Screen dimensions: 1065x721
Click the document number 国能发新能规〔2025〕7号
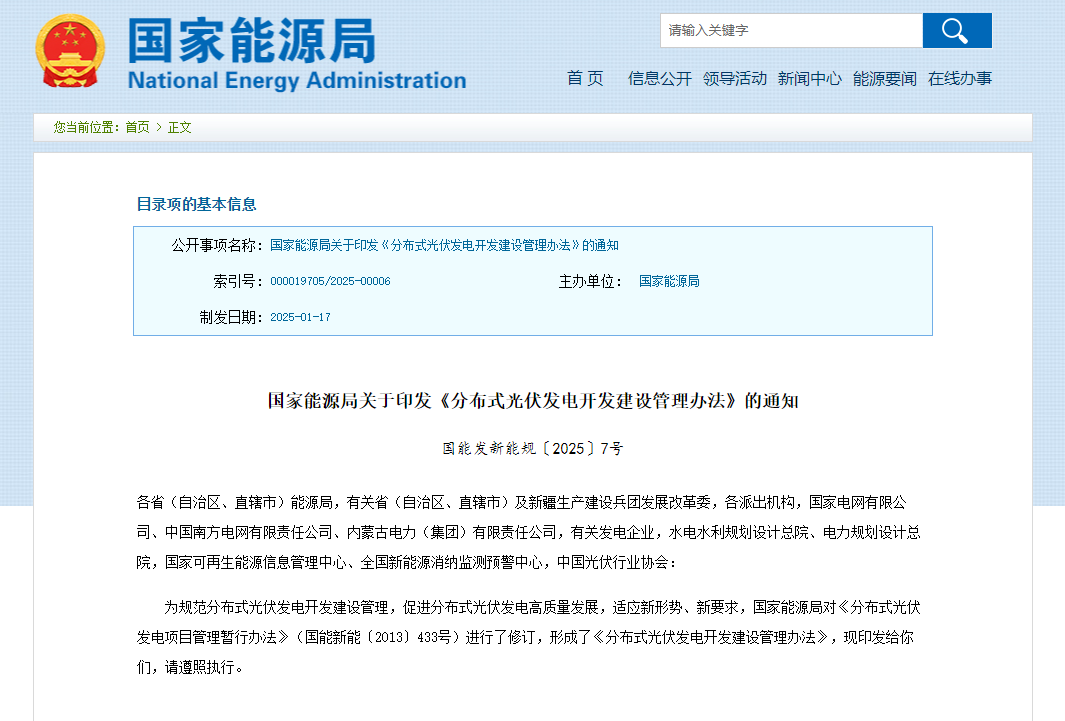(x=532, y=449)
